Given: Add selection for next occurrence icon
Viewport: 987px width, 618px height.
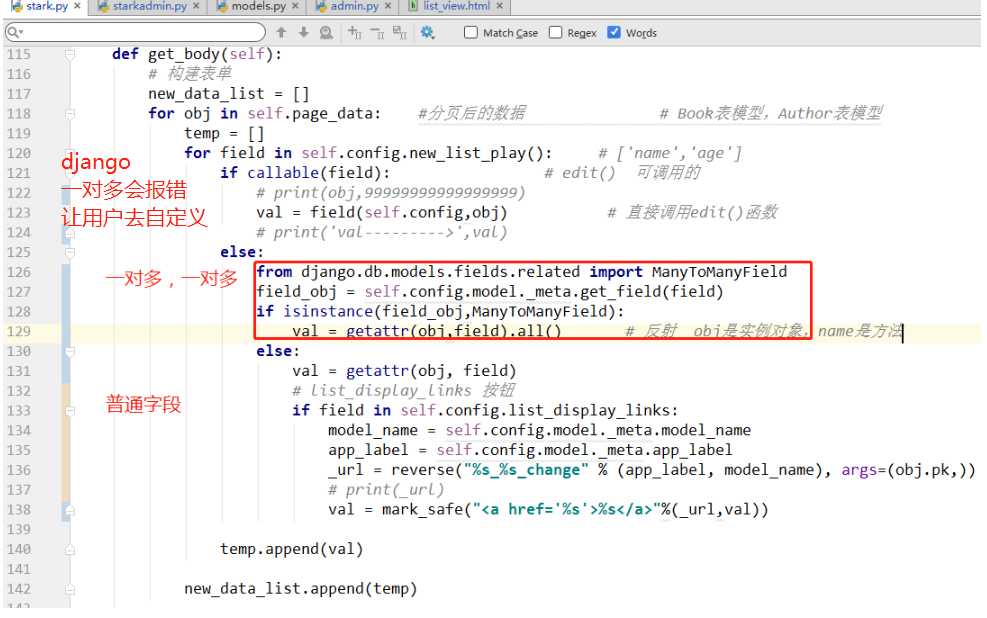Looking at the screenshot, I should [x=354, y=32].
